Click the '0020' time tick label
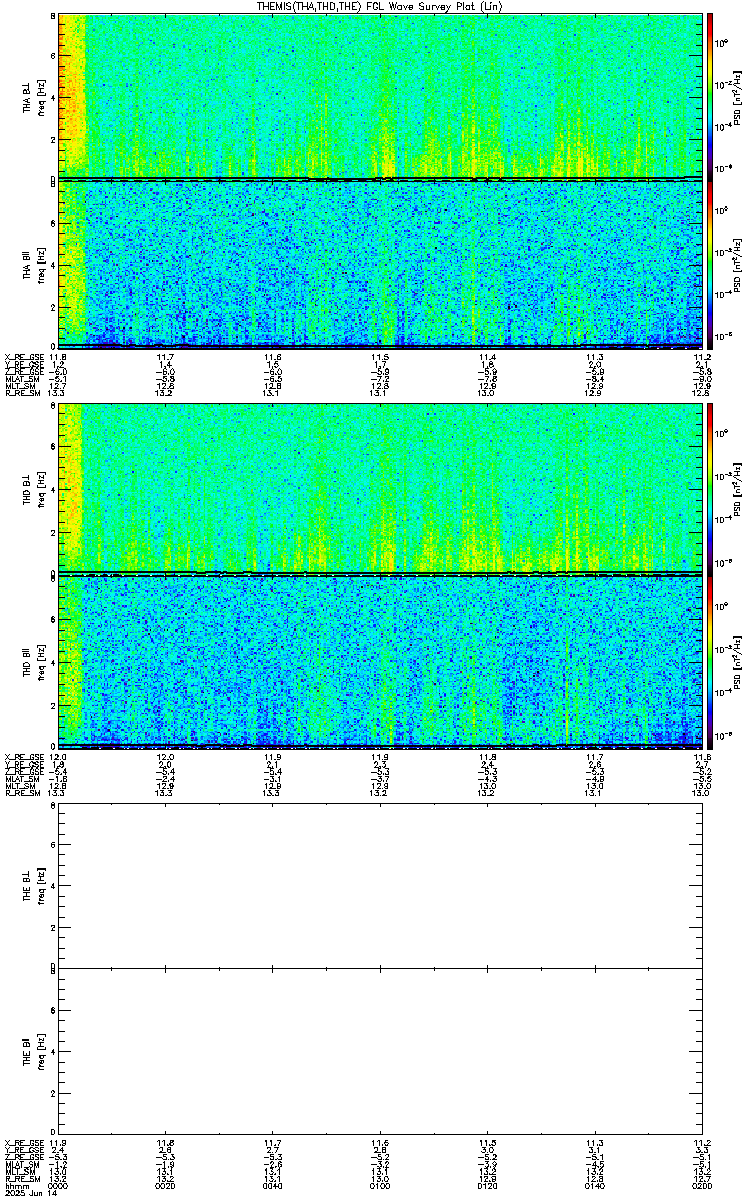The height and width of the screenshot is (1200, 750). point(166,1186)
